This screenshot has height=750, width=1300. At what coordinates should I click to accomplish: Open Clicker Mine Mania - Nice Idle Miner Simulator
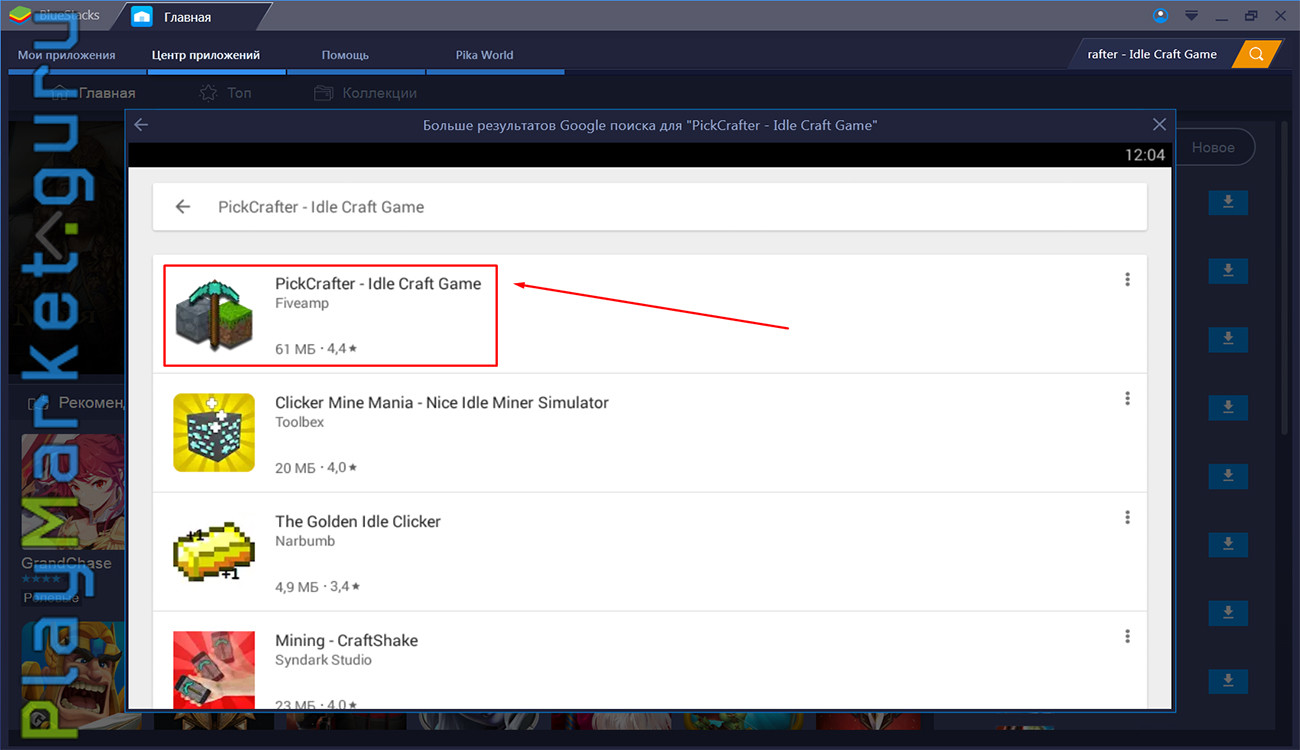(x=442, y=403)
